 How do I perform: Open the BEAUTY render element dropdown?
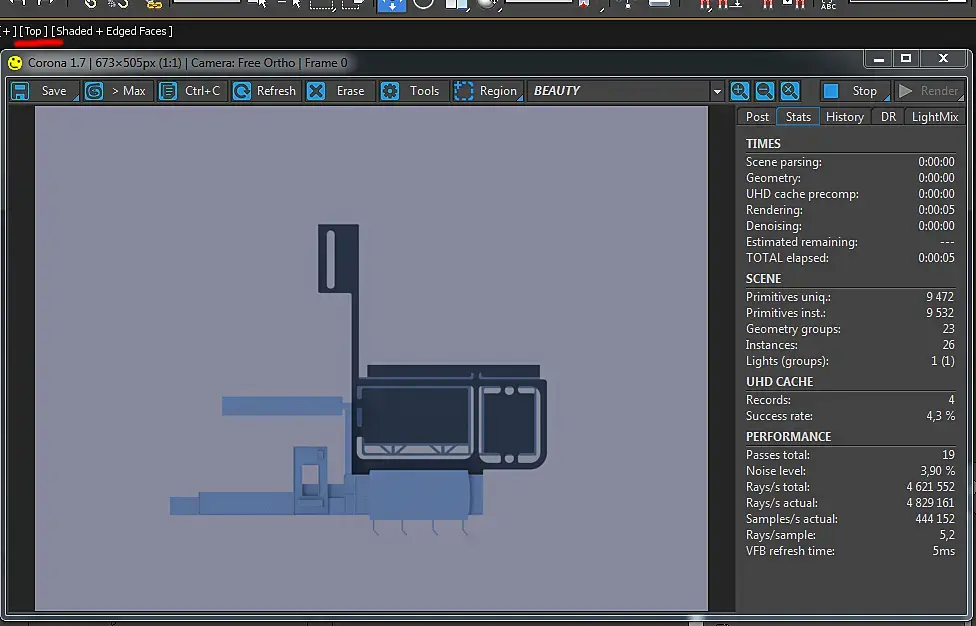[x=716, y=91]
